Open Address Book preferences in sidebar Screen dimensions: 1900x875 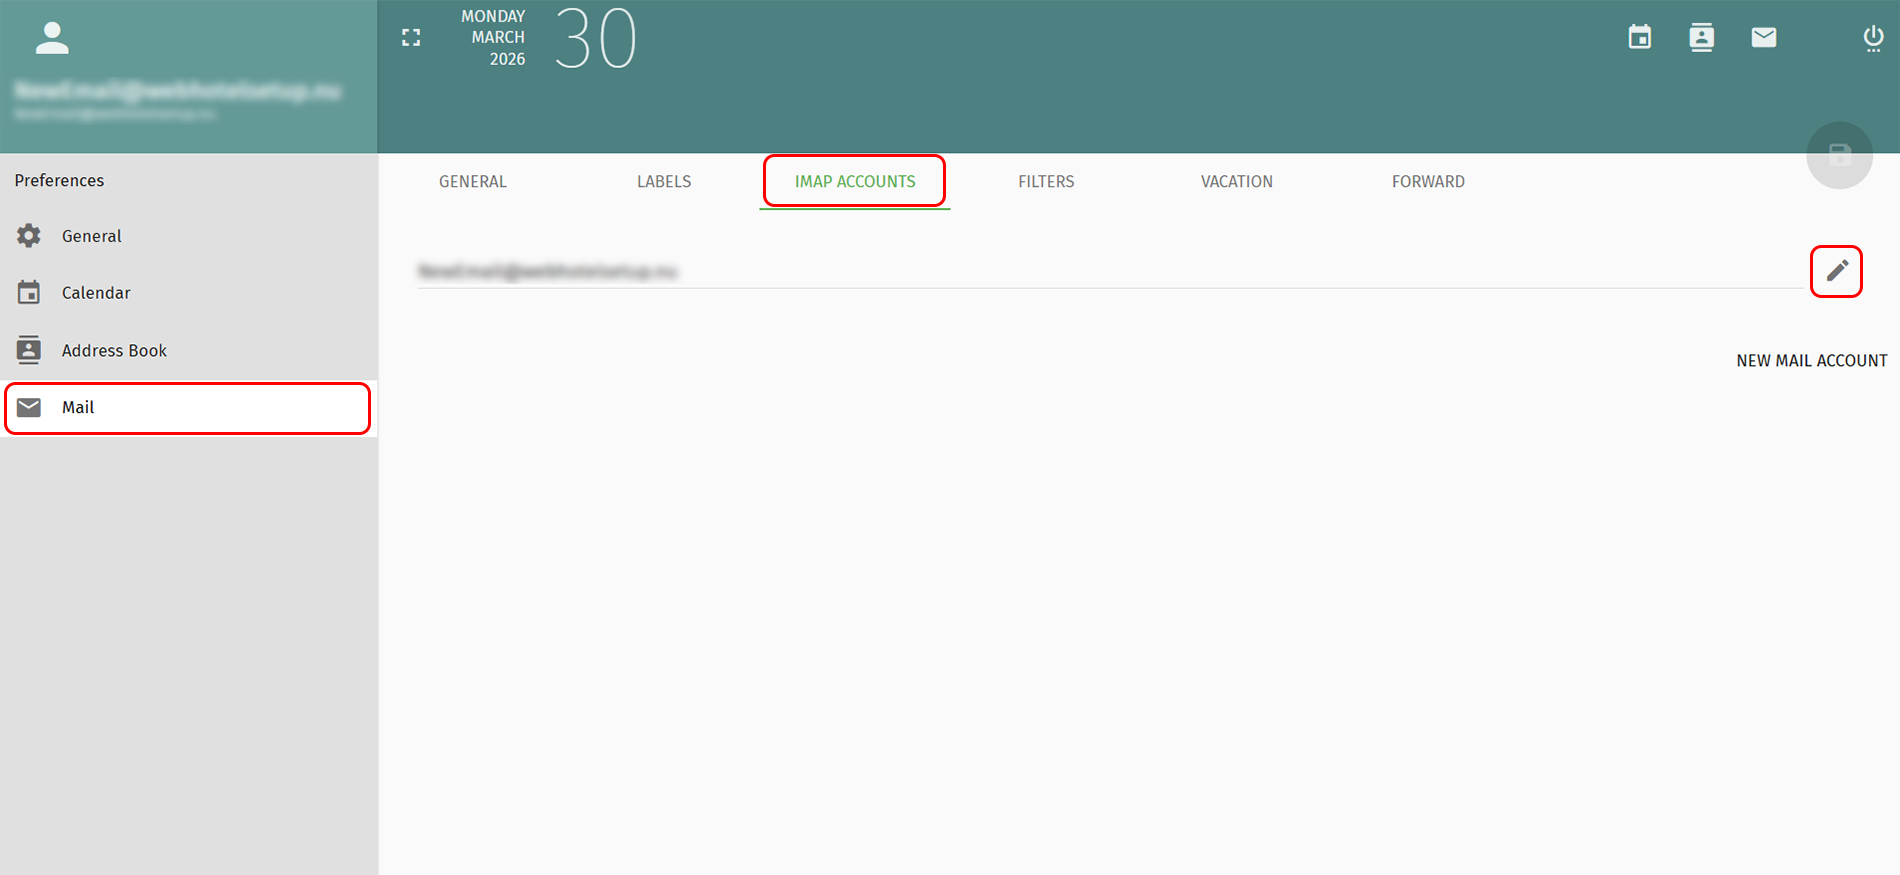point(114,351)
